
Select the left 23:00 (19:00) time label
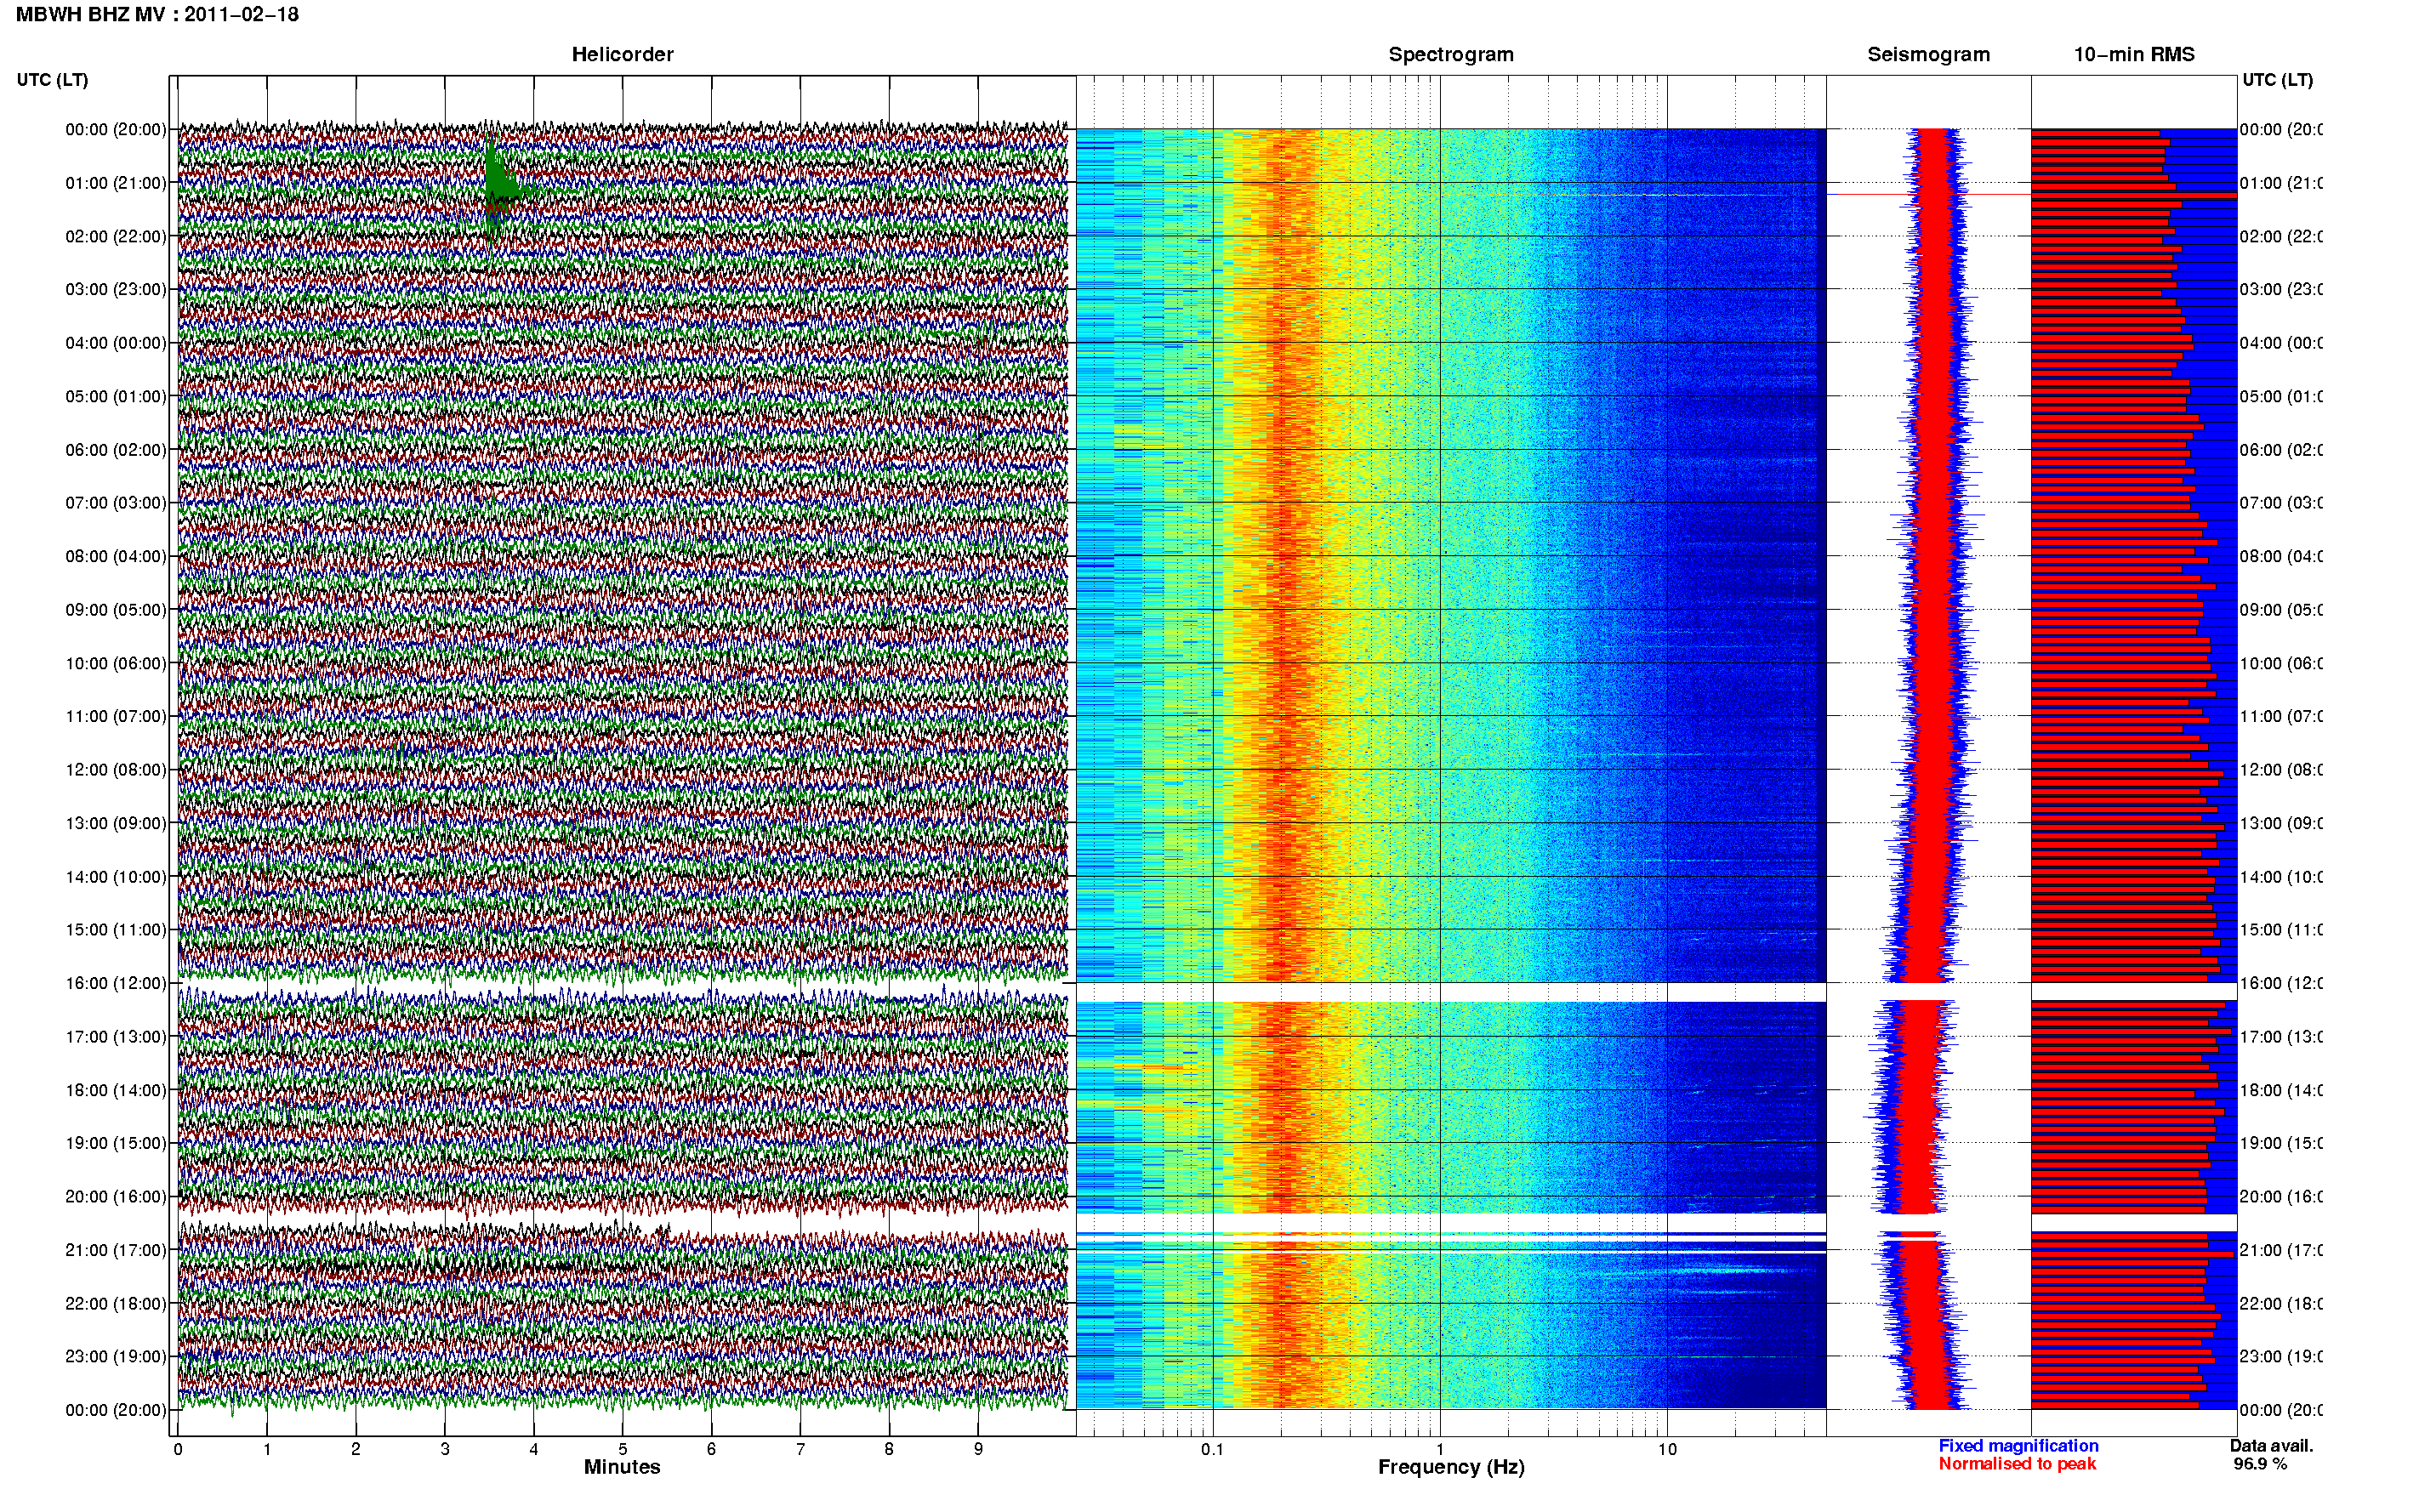pyautogui.click(x=116, y=1356)
